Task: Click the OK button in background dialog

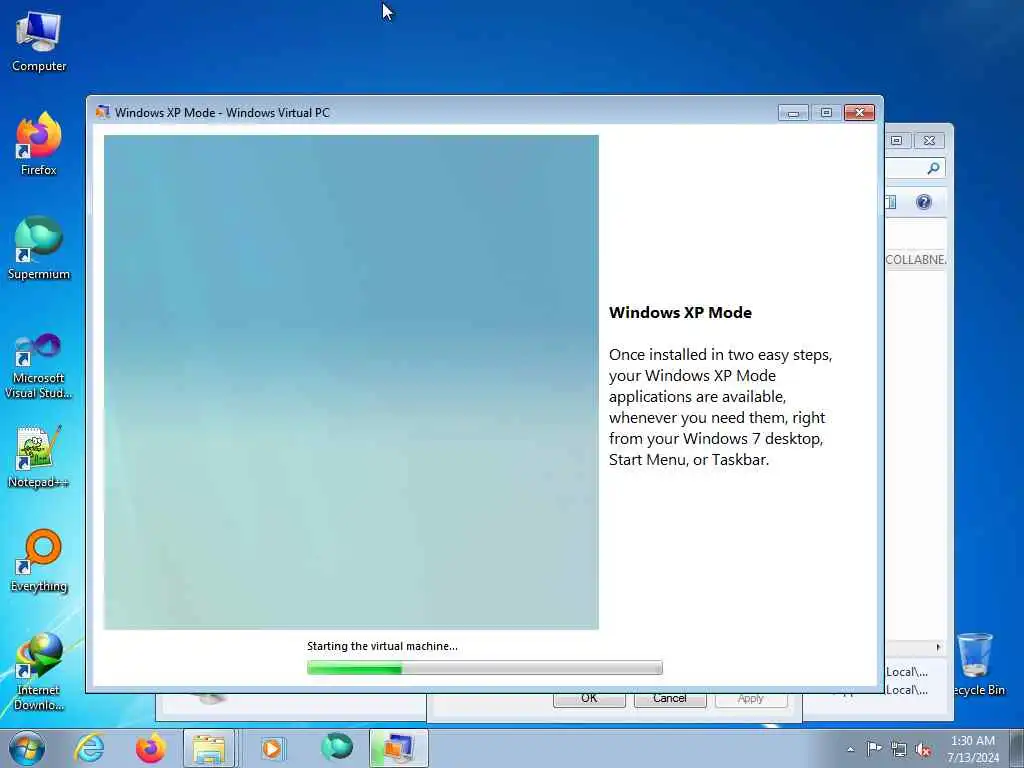Action: pyautogui.click(x=589, y=698)
